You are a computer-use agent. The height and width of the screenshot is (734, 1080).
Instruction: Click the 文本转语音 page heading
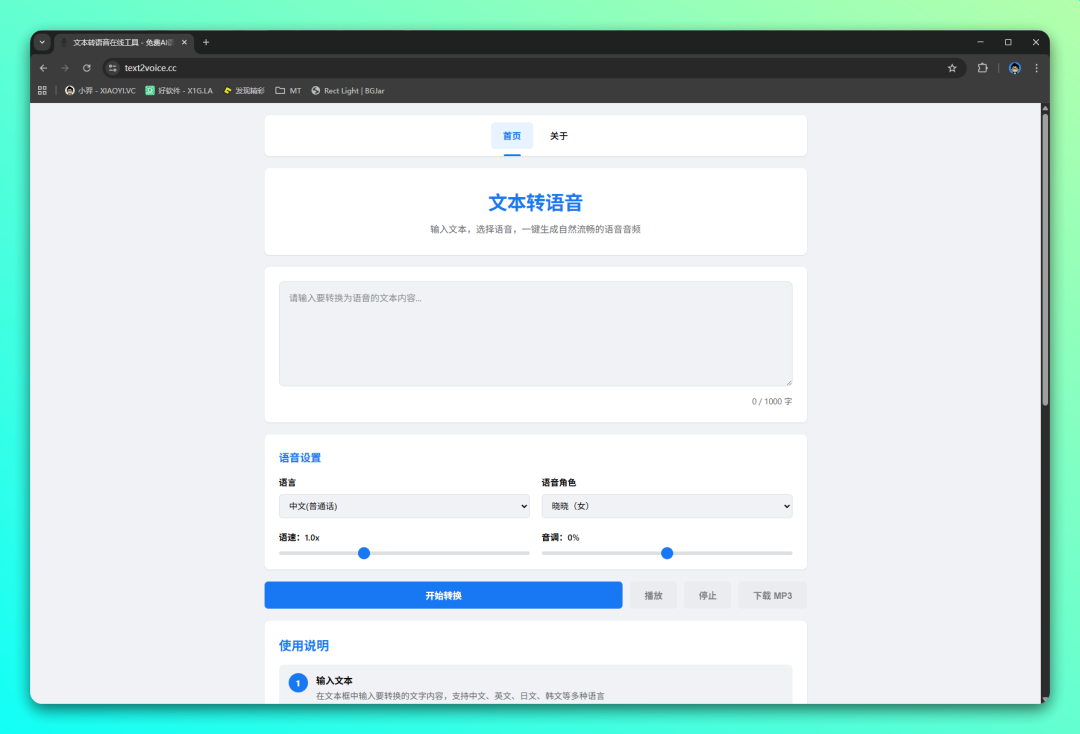[535, 203]
